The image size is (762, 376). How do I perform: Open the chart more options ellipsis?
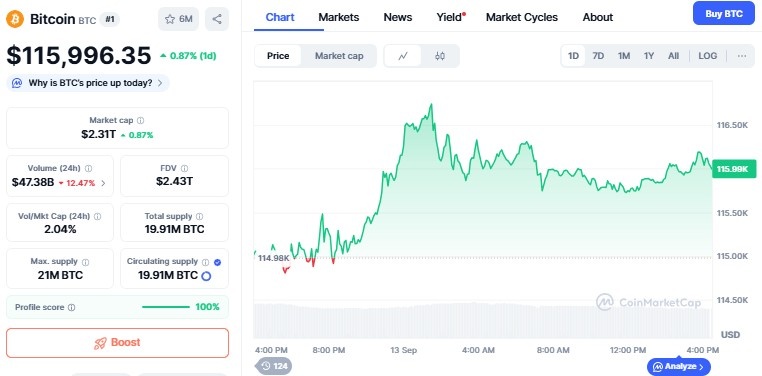point(742,56)
